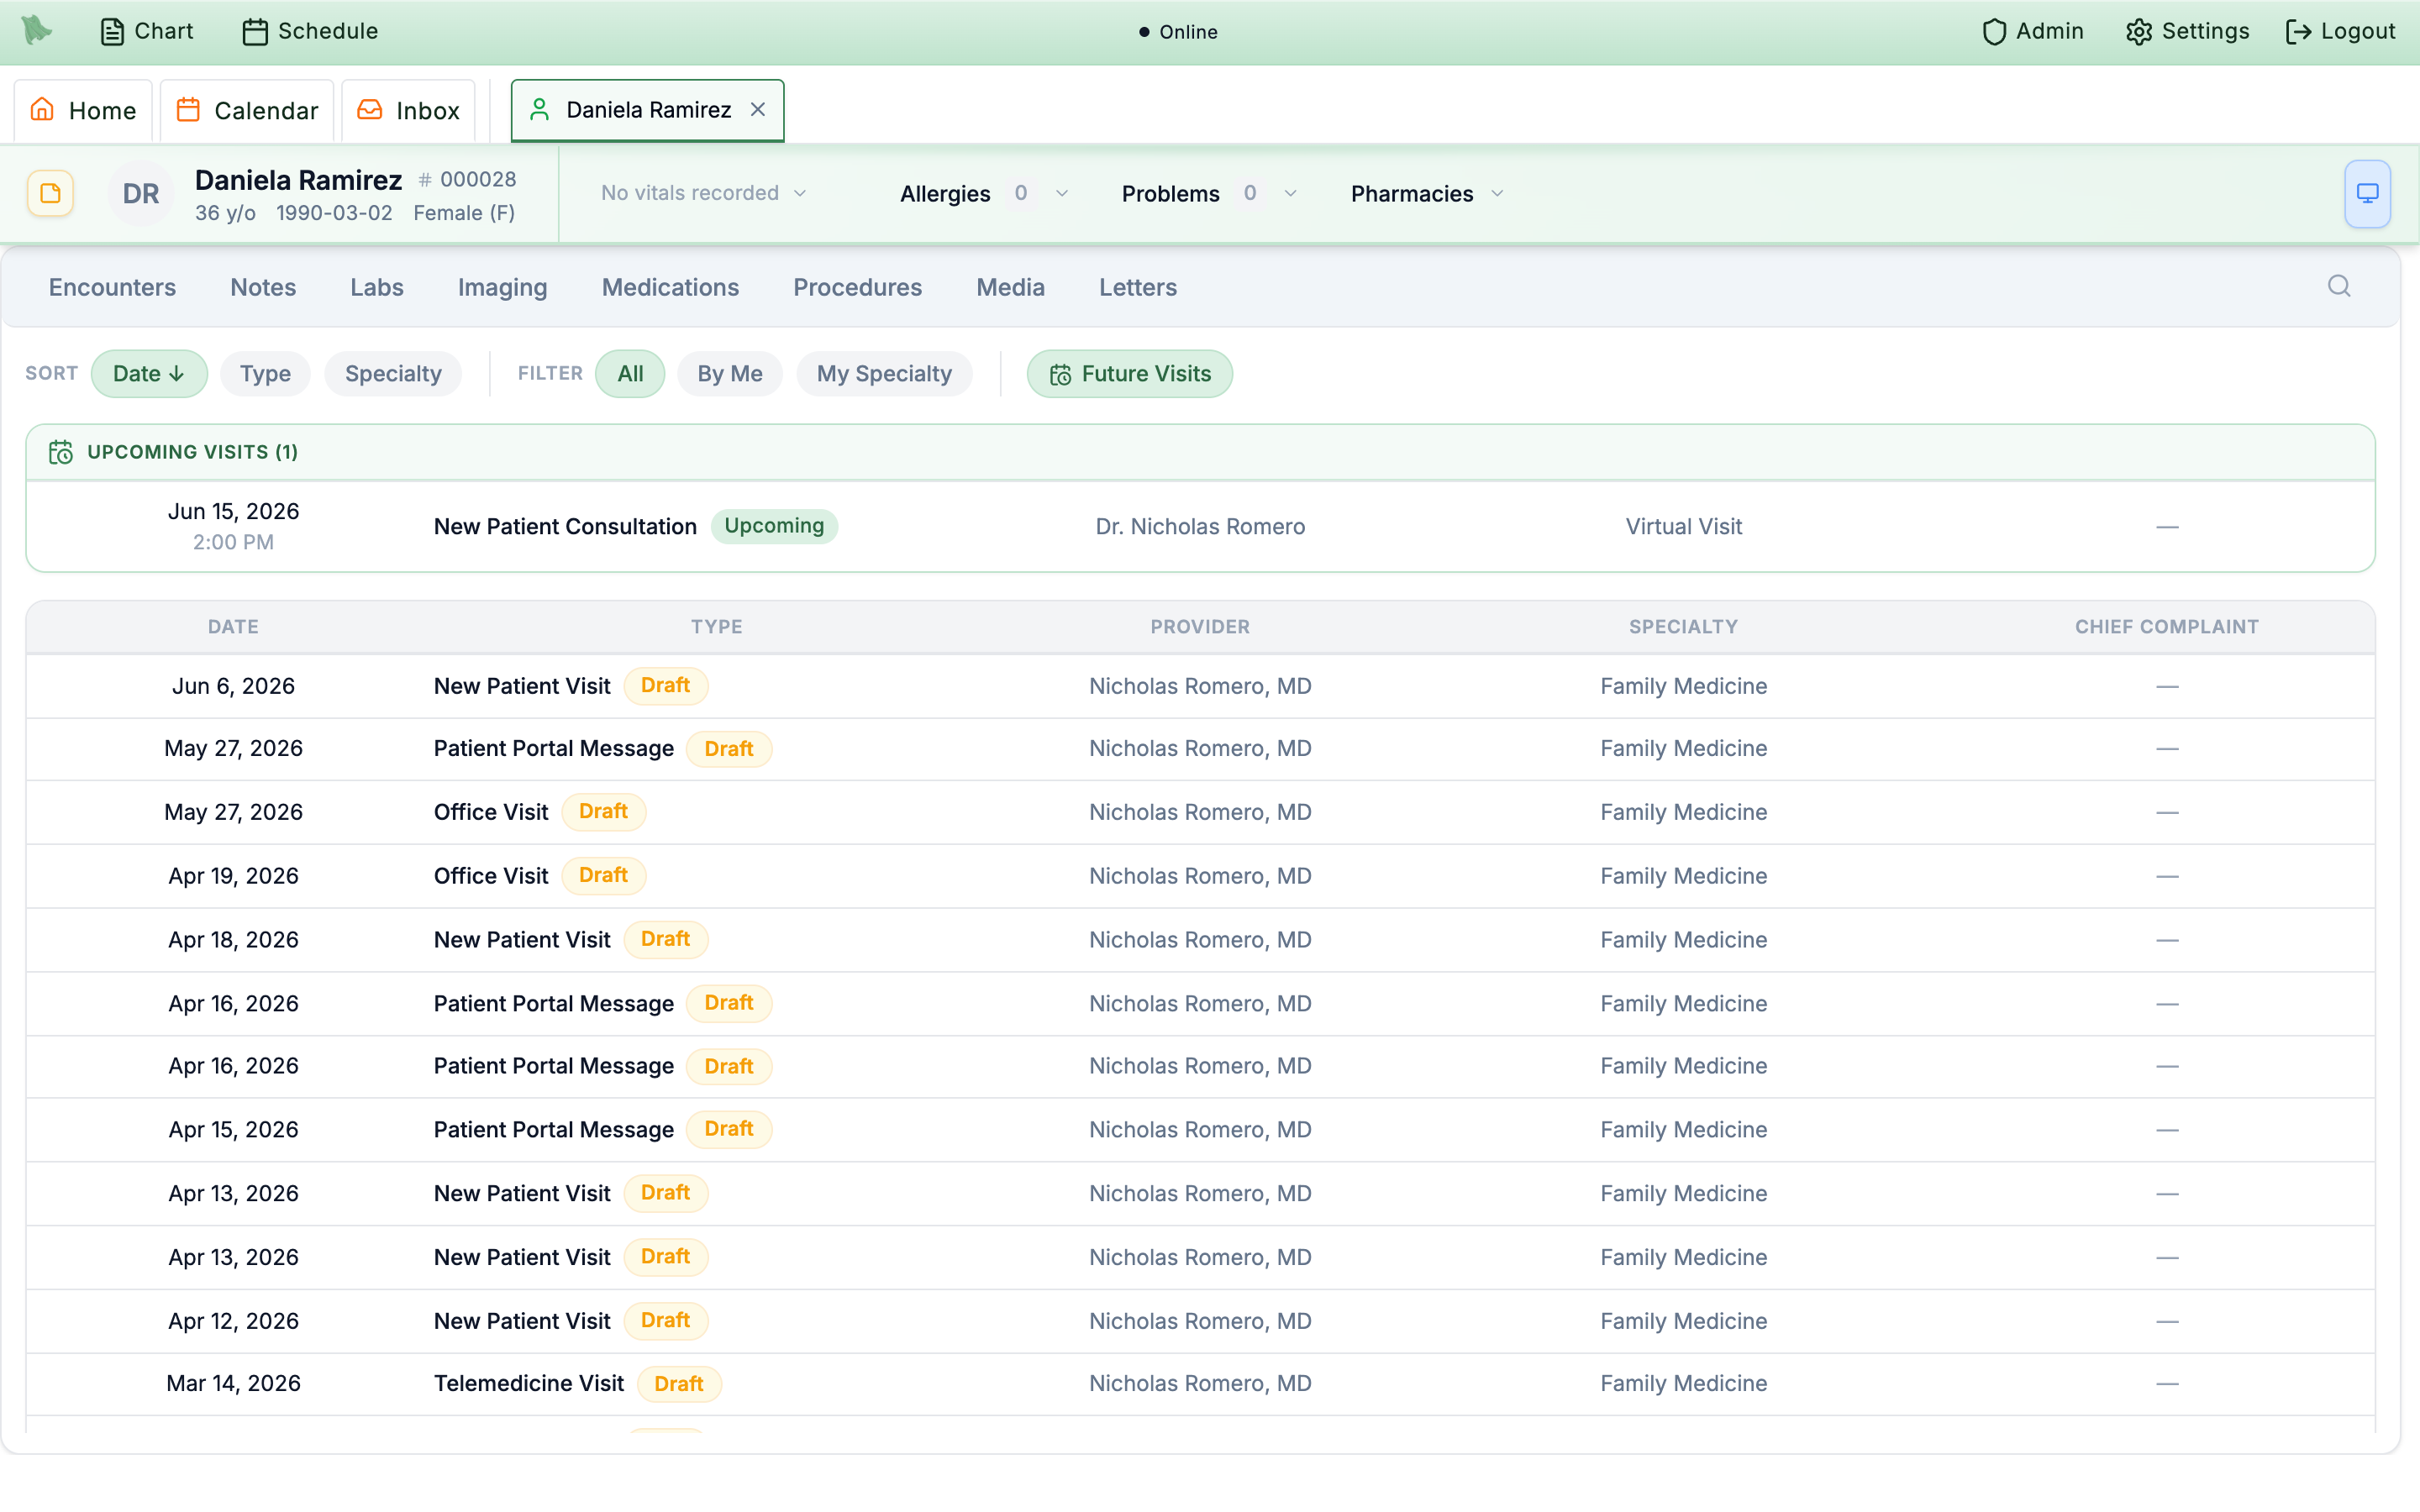Image resolution: width=2420 pixels, height=1512 pixels.
Task: Click the CHIEF COMPLAINT column header
Action: pos(2167,627)
